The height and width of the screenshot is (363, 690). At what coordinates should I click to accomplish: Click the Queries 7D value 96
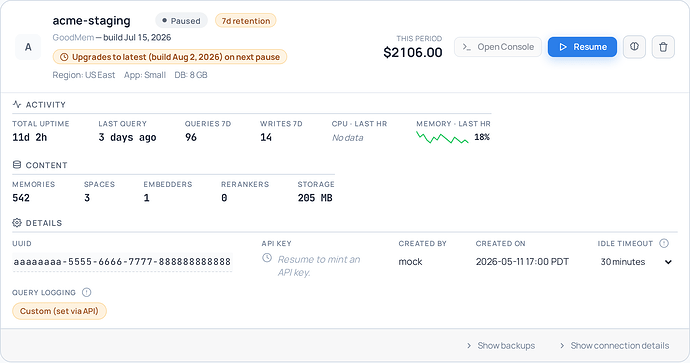pos(191,137)
